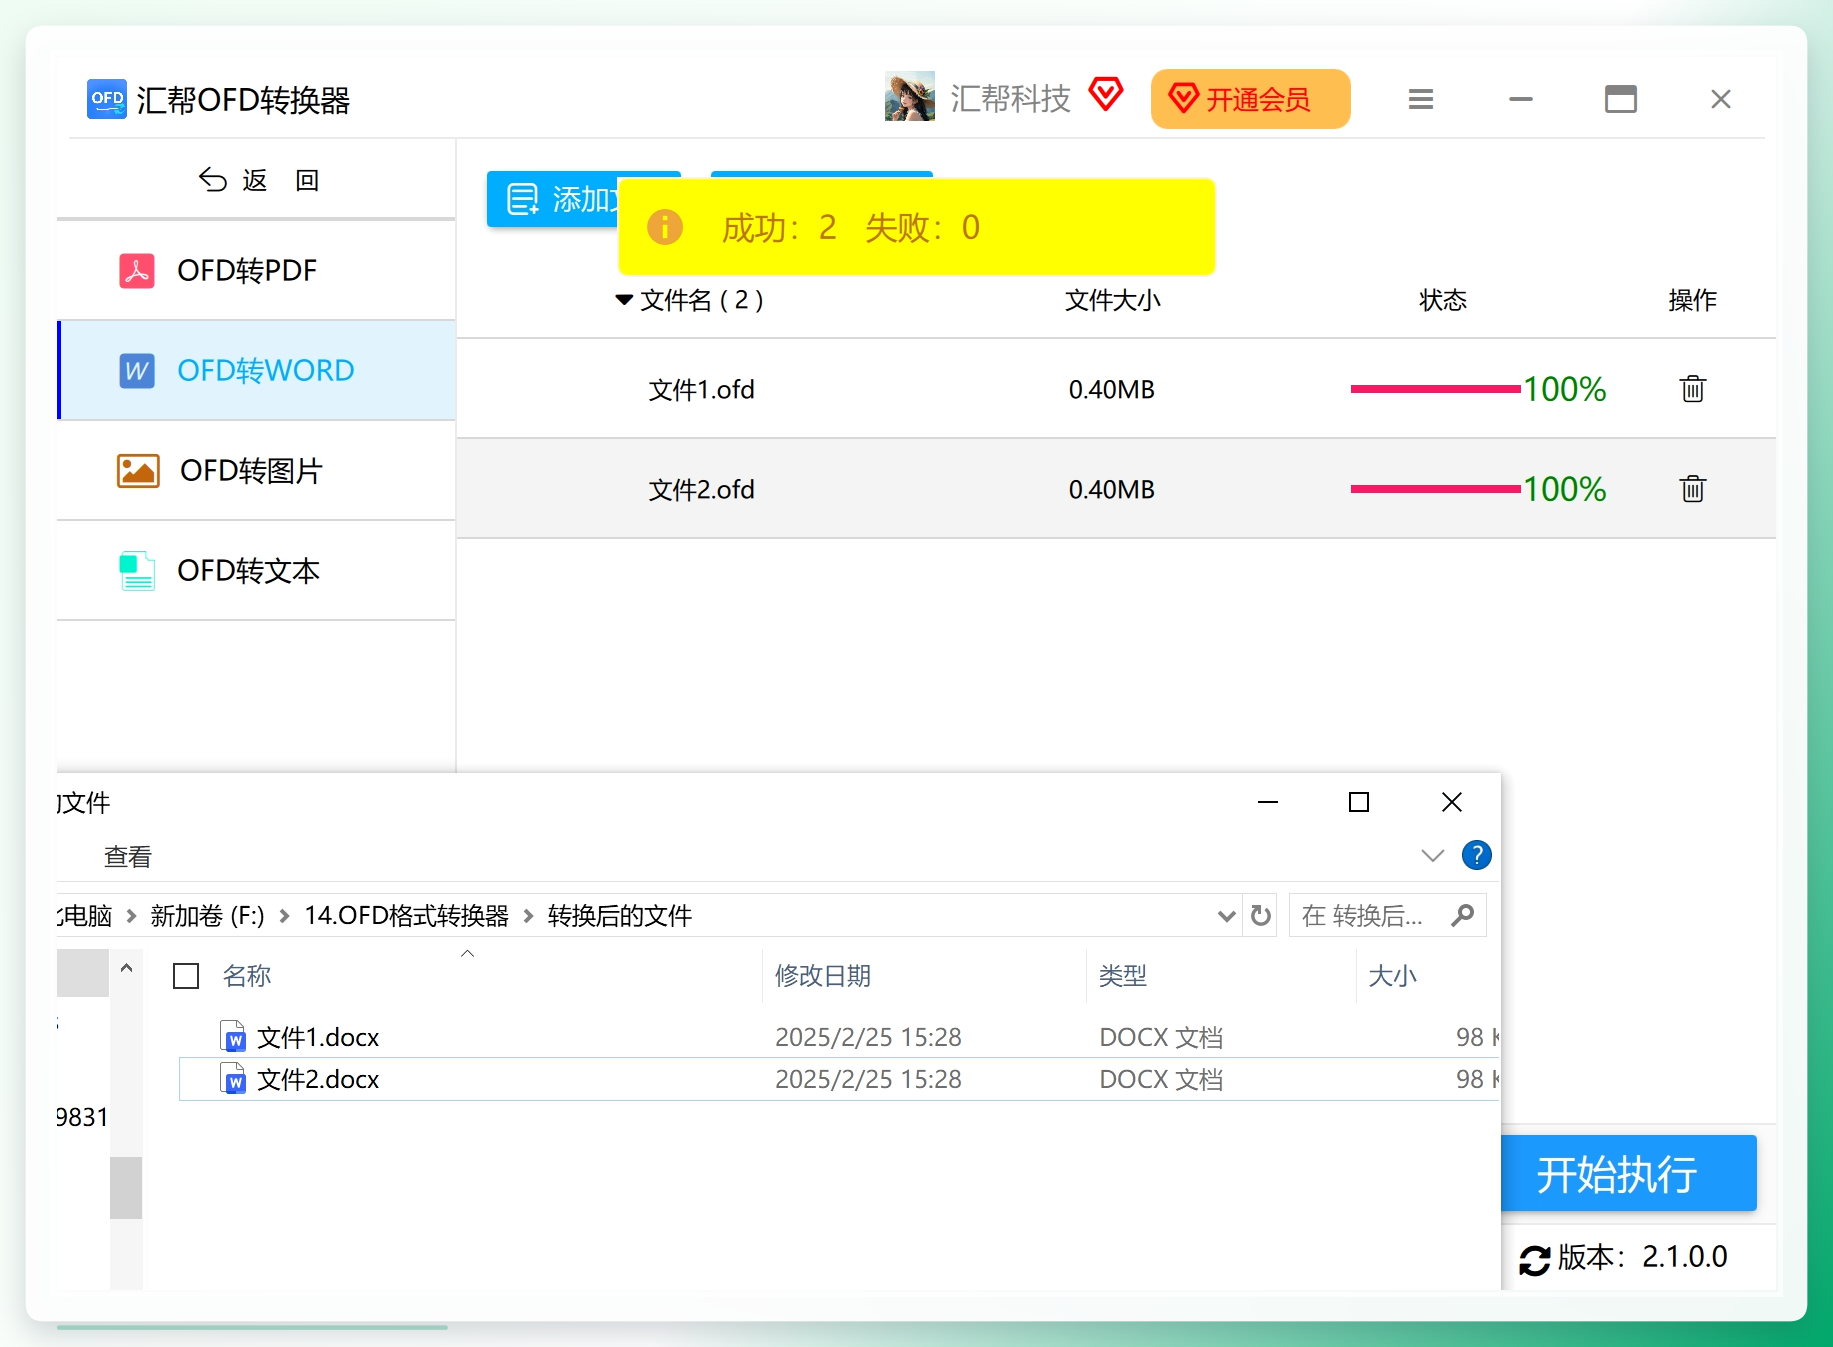Sort by 类型 column

[x=1123, y=976]
